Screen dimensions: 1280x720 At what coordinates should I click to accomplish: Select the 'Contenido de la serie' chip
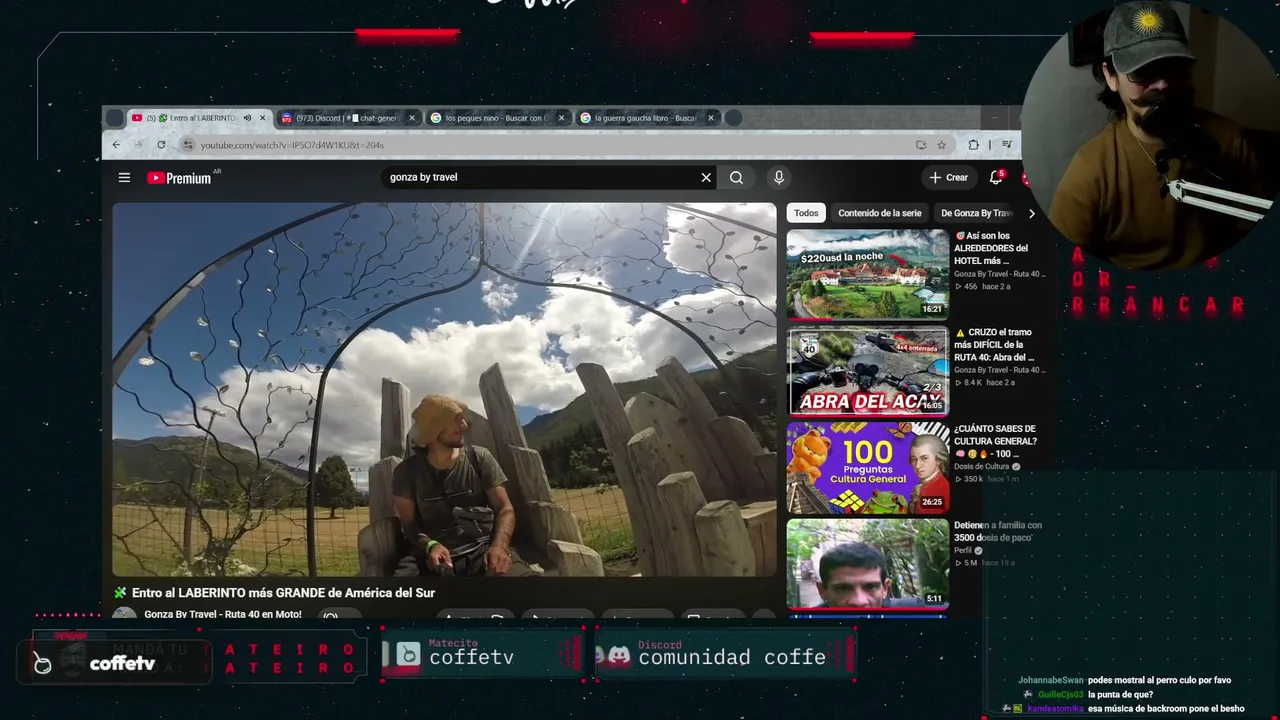point(880,213)
